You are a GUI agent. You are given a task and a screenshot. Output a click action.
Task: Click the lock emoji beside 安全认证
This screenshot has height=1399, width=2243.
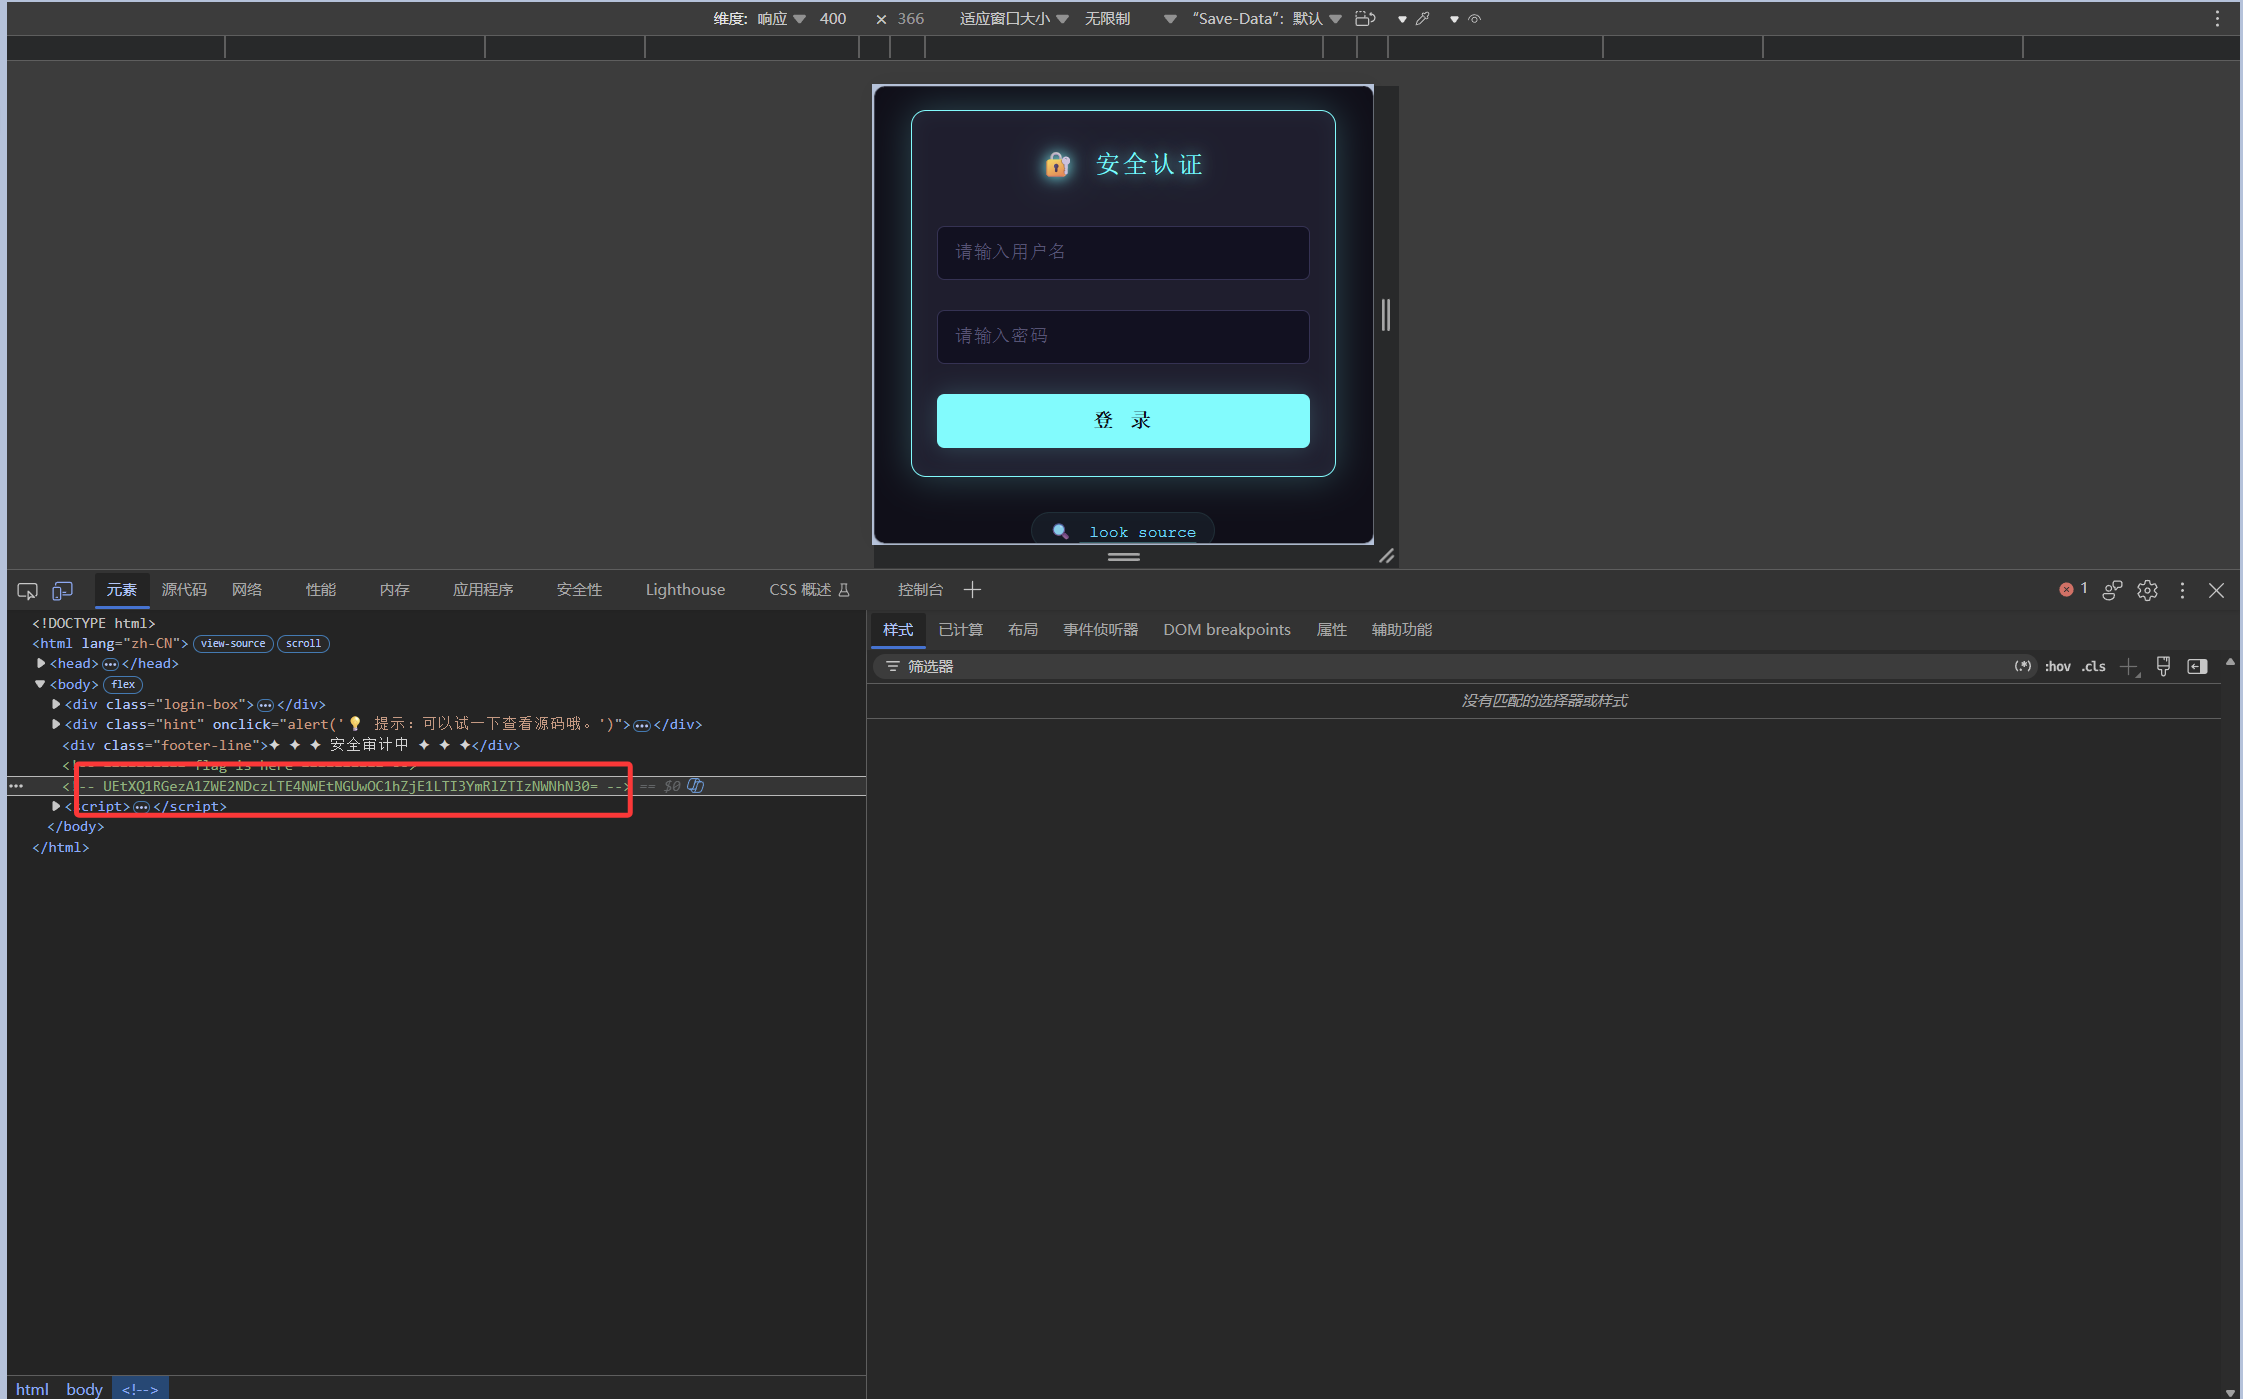point(1057,164)
